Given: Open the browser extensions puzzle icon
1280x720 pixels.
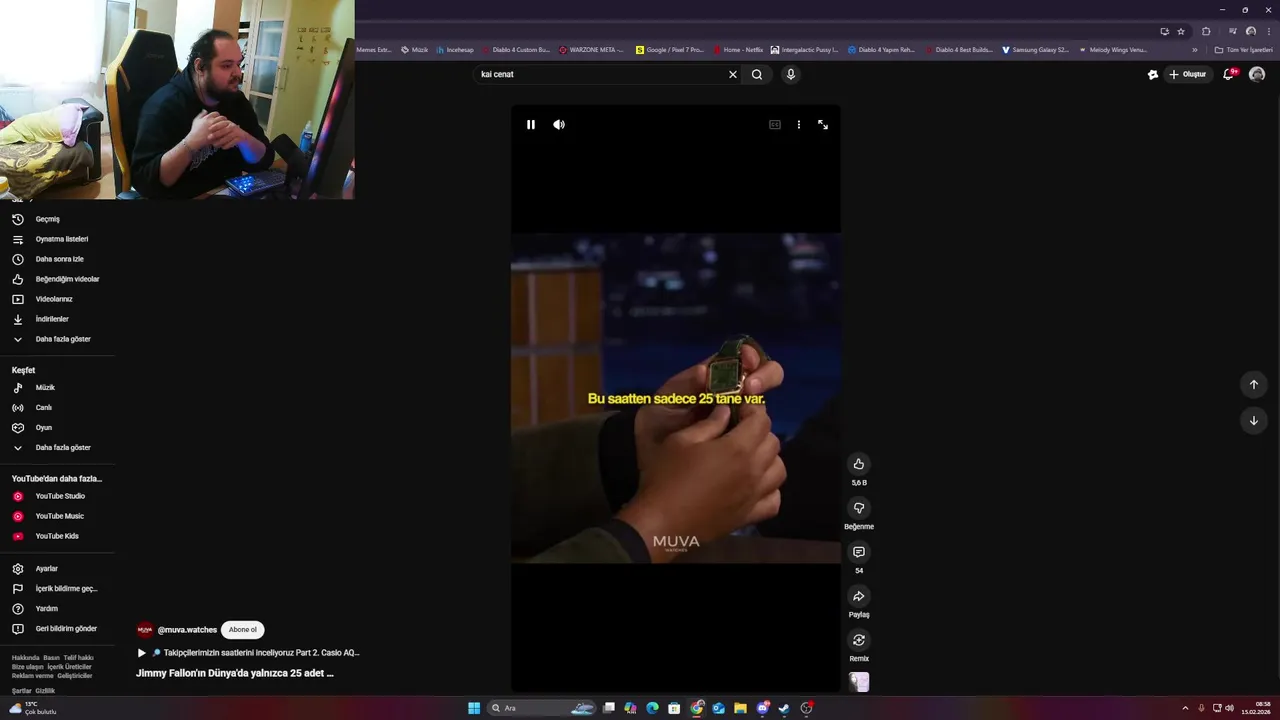Looking at the screenshot, I should 1206,31.
